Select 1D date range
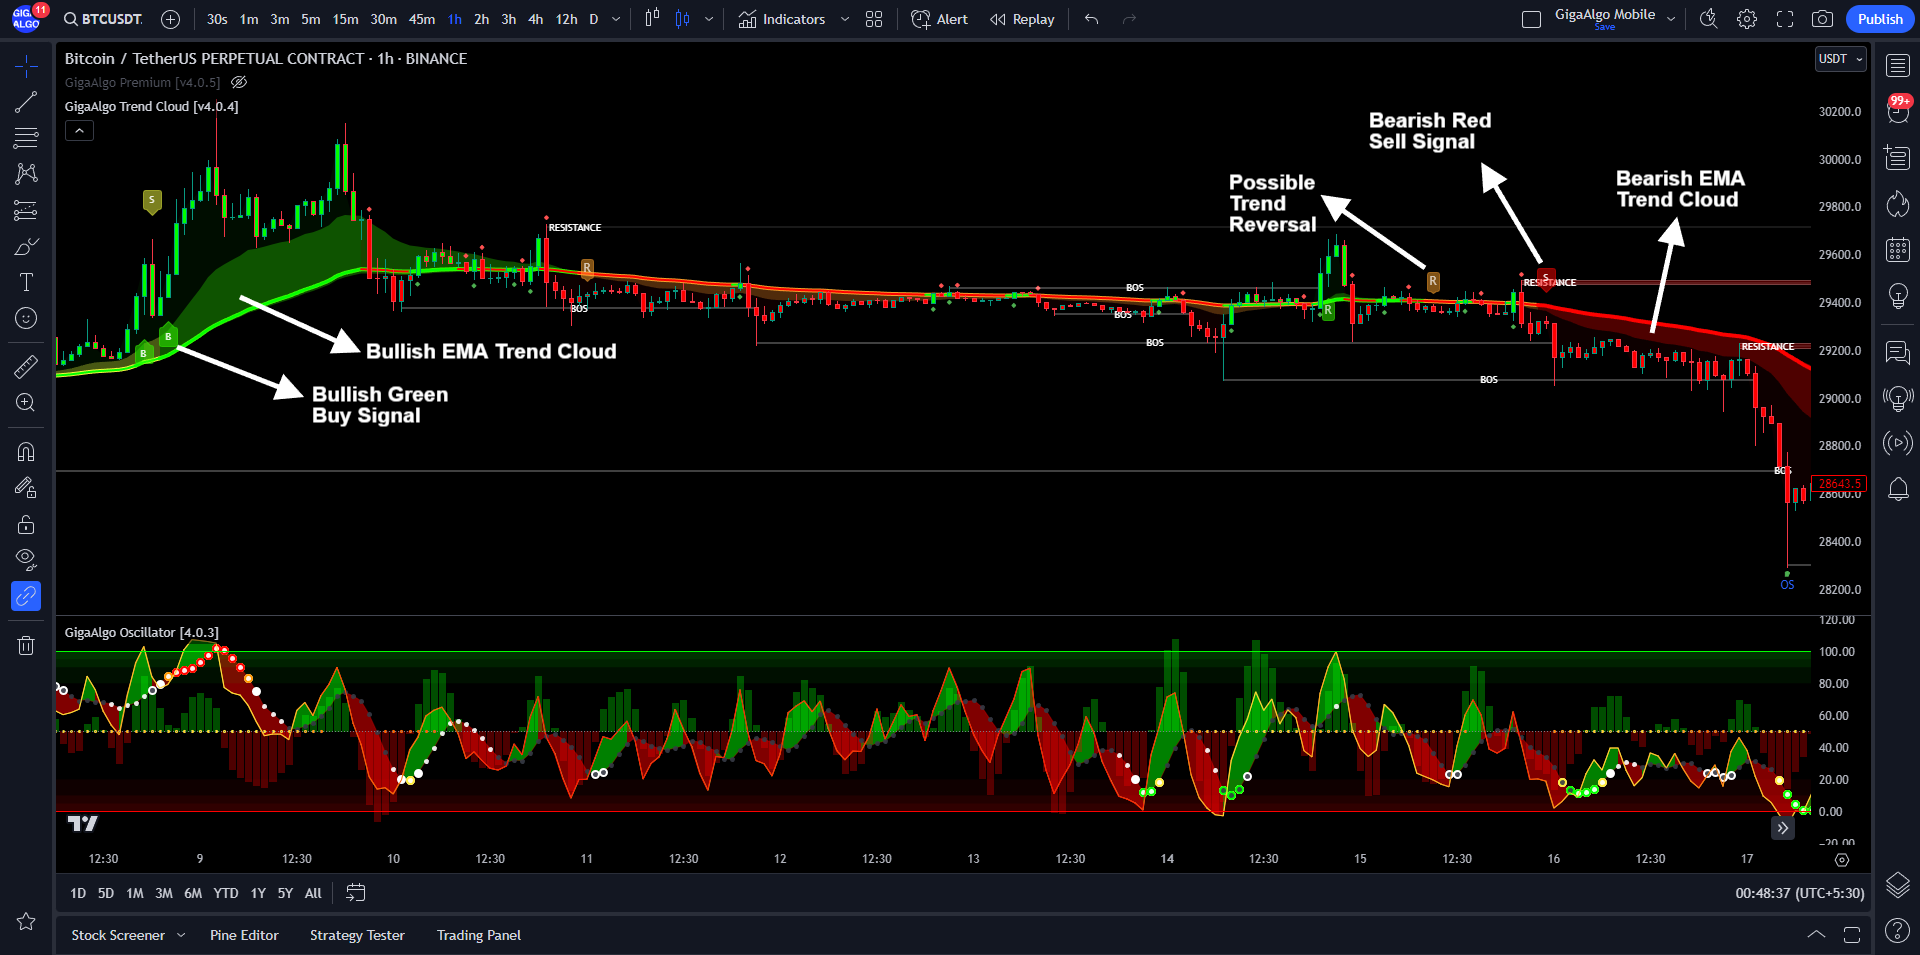Image resolution: width=1920 pixels, height=955 pixels. pos(78,893)
